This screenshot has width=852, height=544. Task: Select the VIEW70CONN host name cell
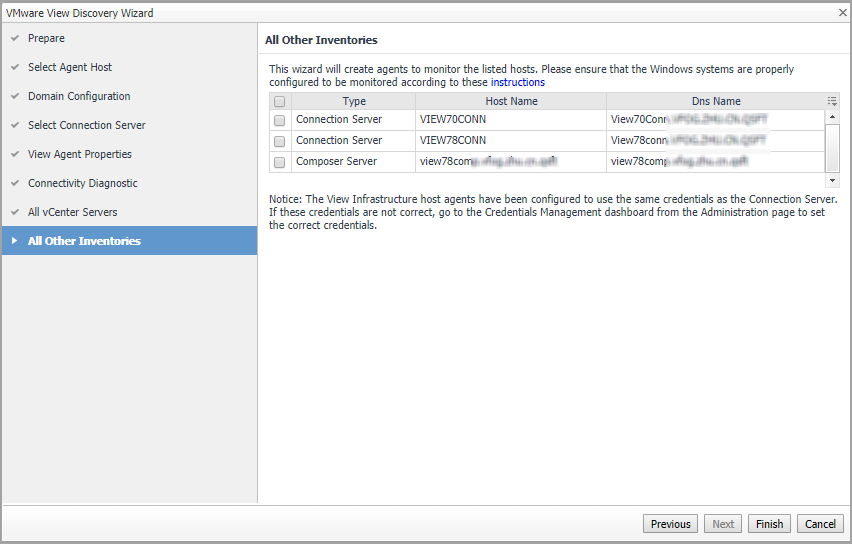(x=511, y=120)
